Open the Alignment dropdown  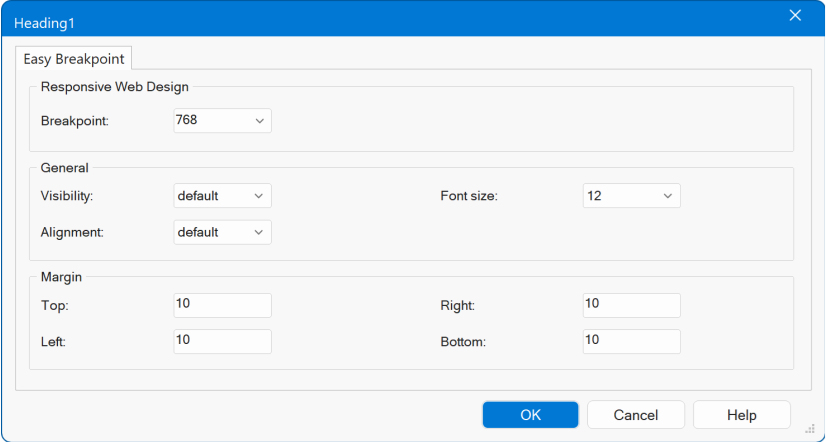pos(222,232)
